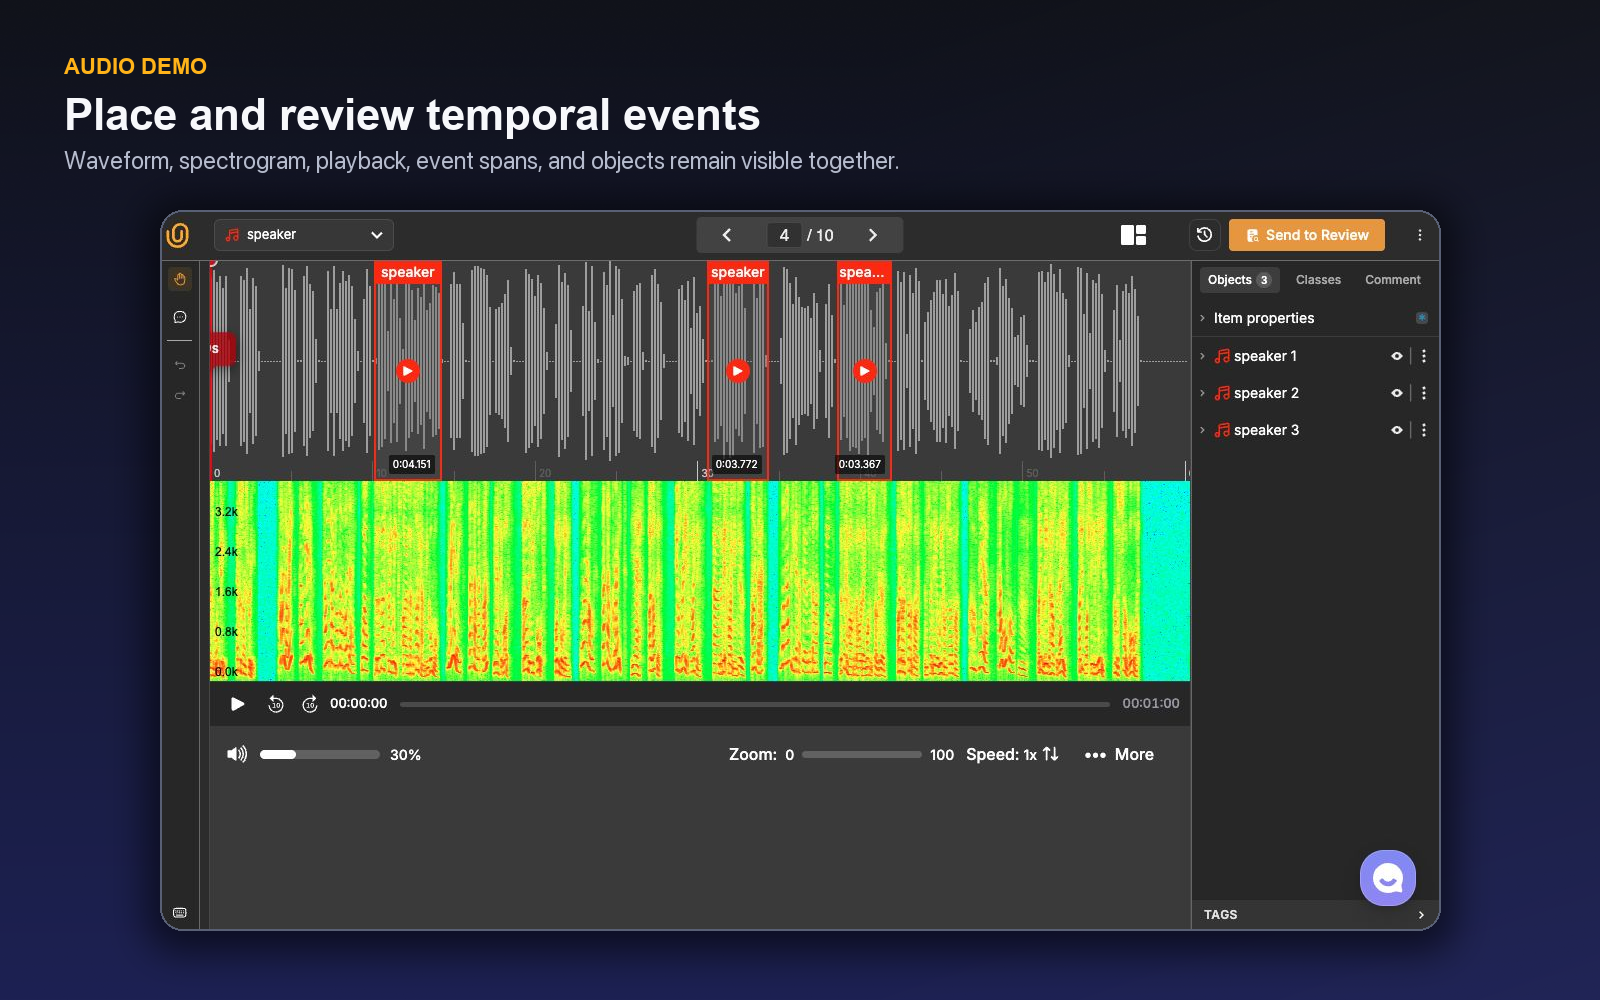Expand speaker 1 object row
The image size is (1600, 1000).
pyautogui.click(x=1202, y=356)
